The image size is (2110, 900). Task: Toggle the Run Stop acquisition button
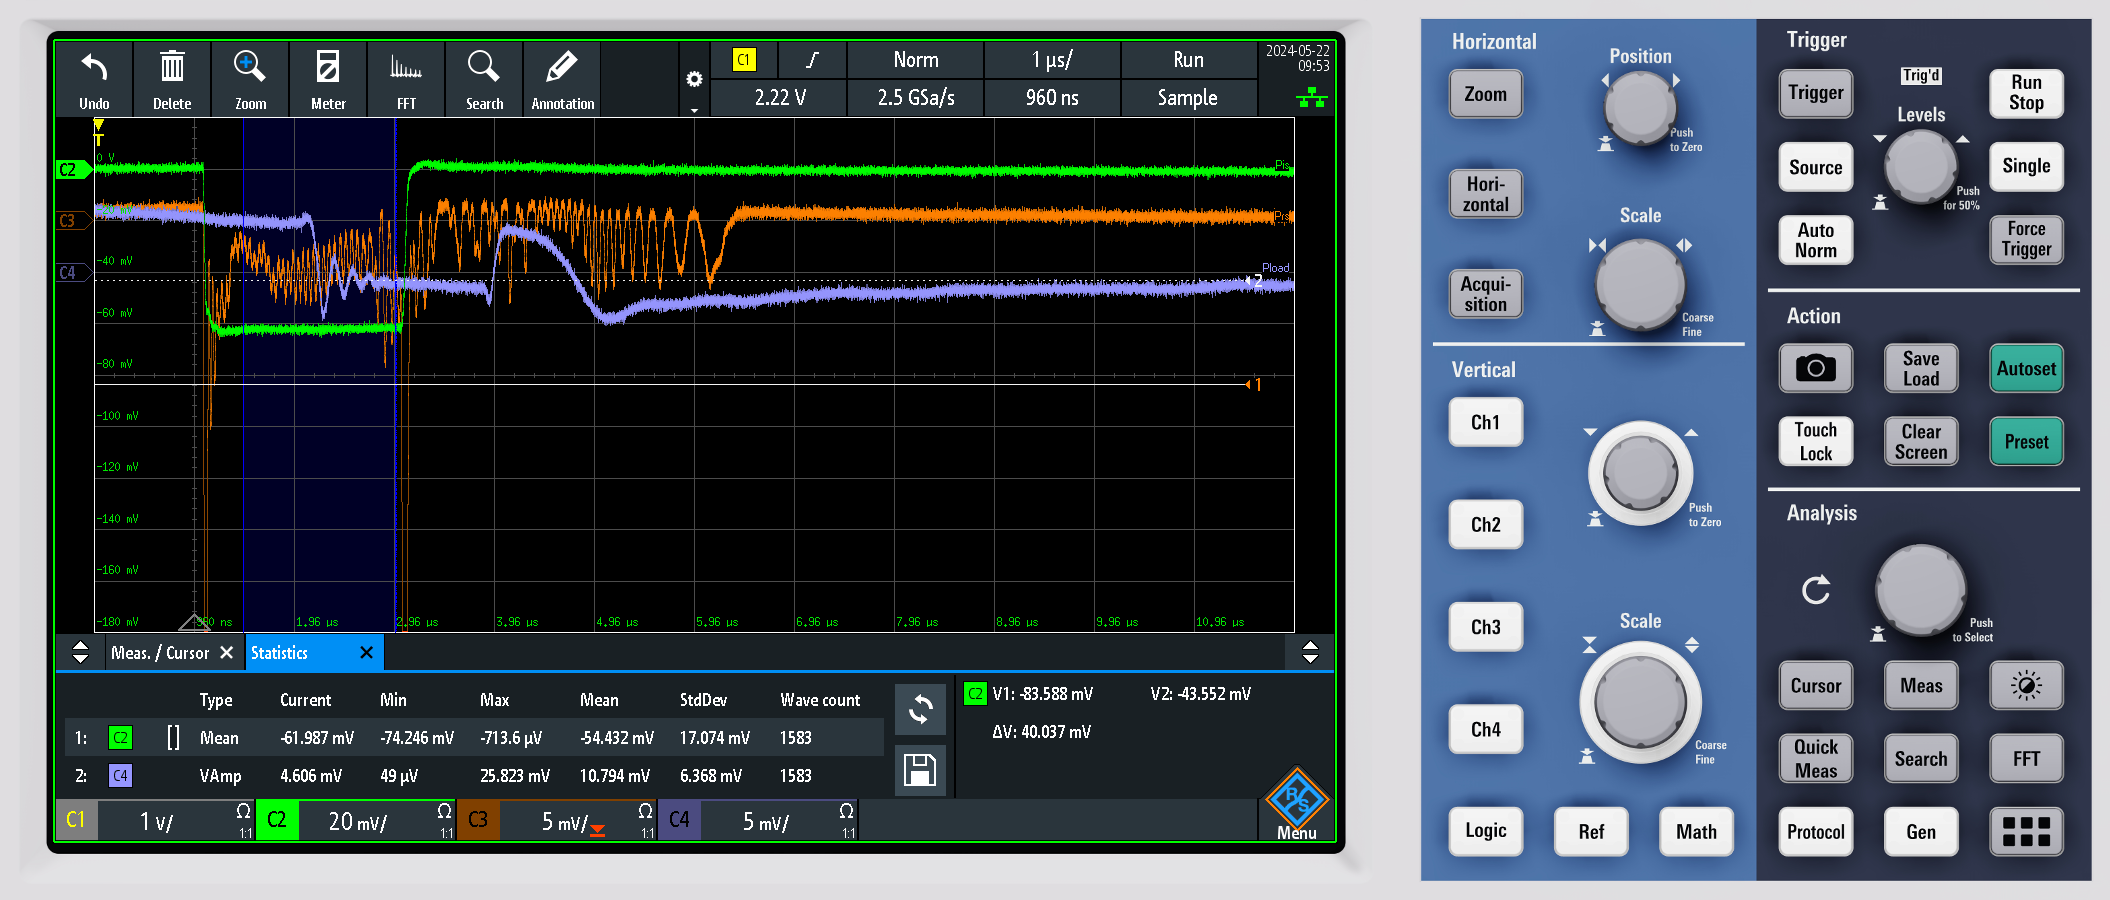(2026, 93)
